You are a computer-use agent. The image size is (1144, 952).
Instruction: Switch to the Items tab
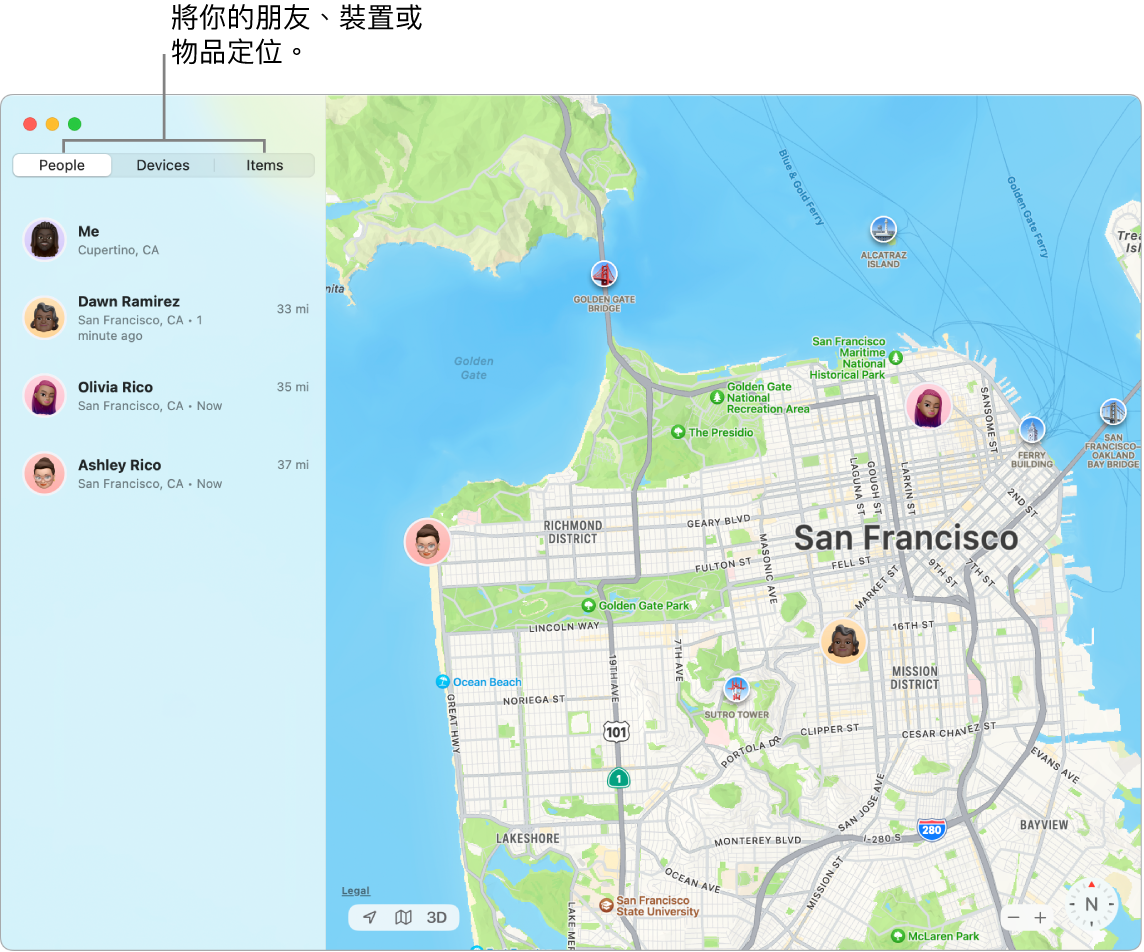(x=265, y=165)
